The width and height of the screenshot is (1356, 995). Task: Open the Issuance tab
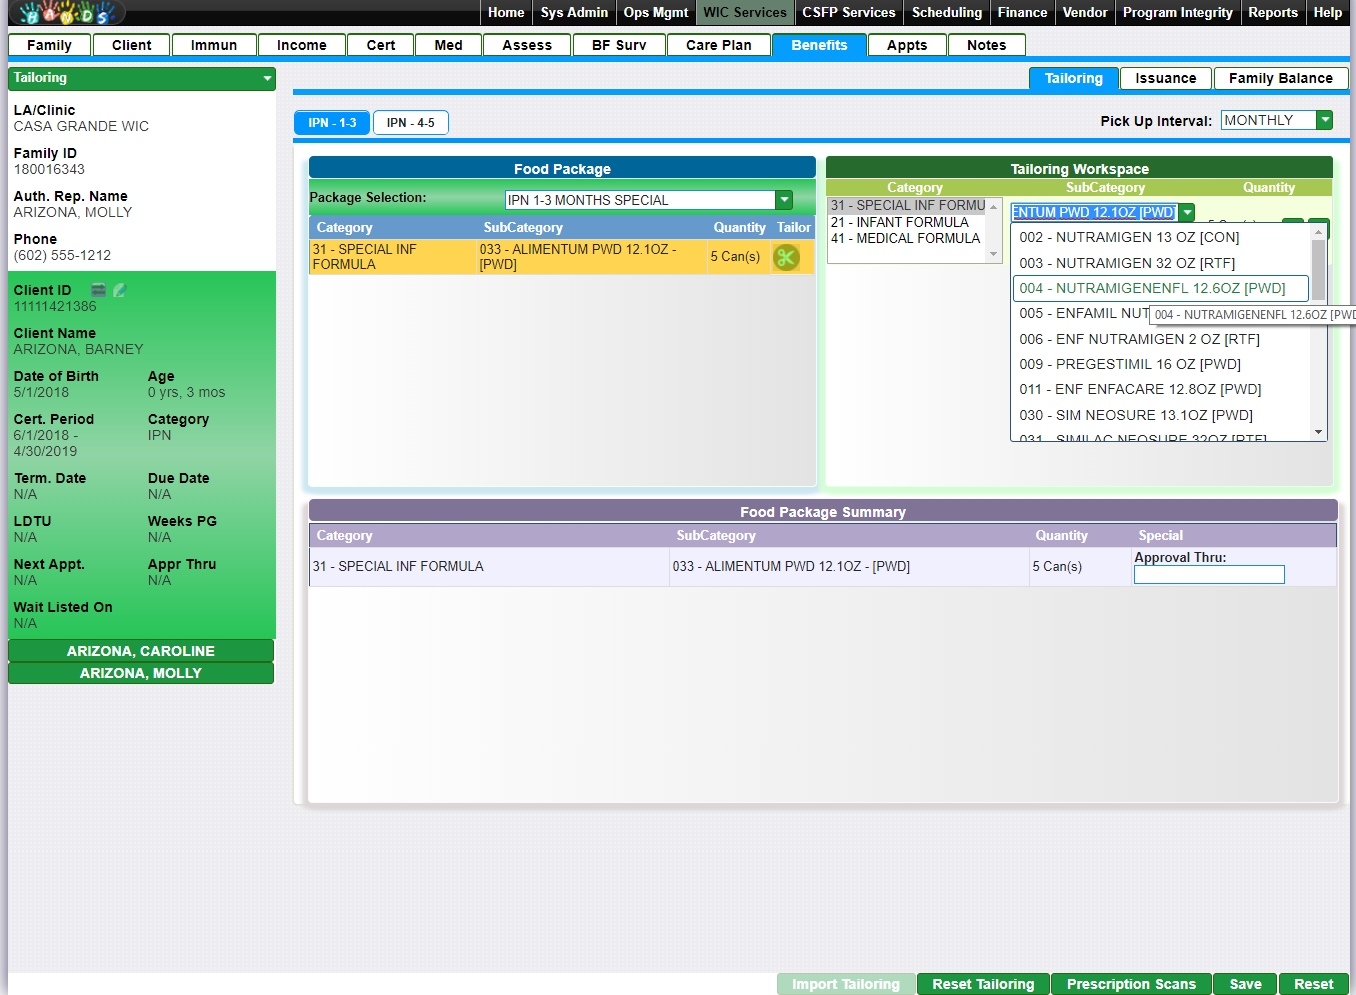tap(1165, 78)
